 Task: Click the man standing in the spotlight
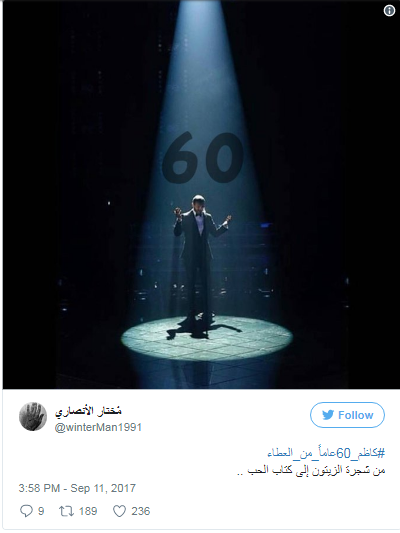coord(201,265)
